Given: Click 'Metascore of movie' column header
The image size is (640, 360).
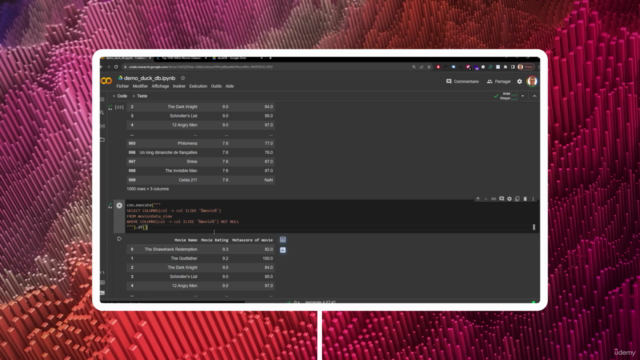Looking at the screenshot, I should [252, 240].
